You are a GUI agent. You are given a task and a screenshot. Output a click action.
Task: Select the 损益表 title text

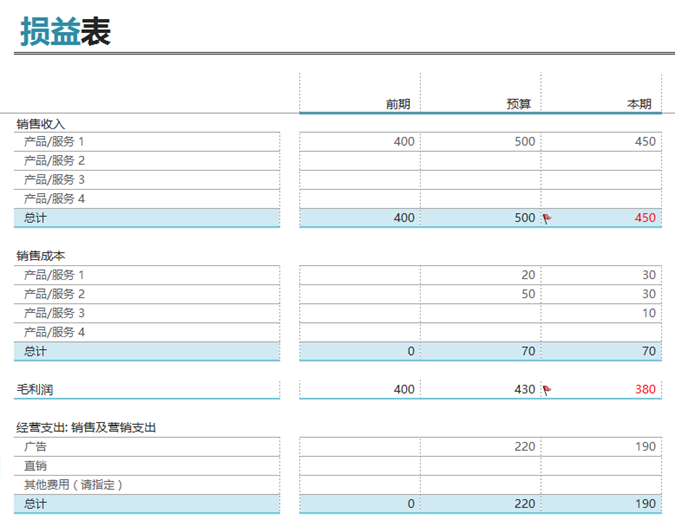65,31
